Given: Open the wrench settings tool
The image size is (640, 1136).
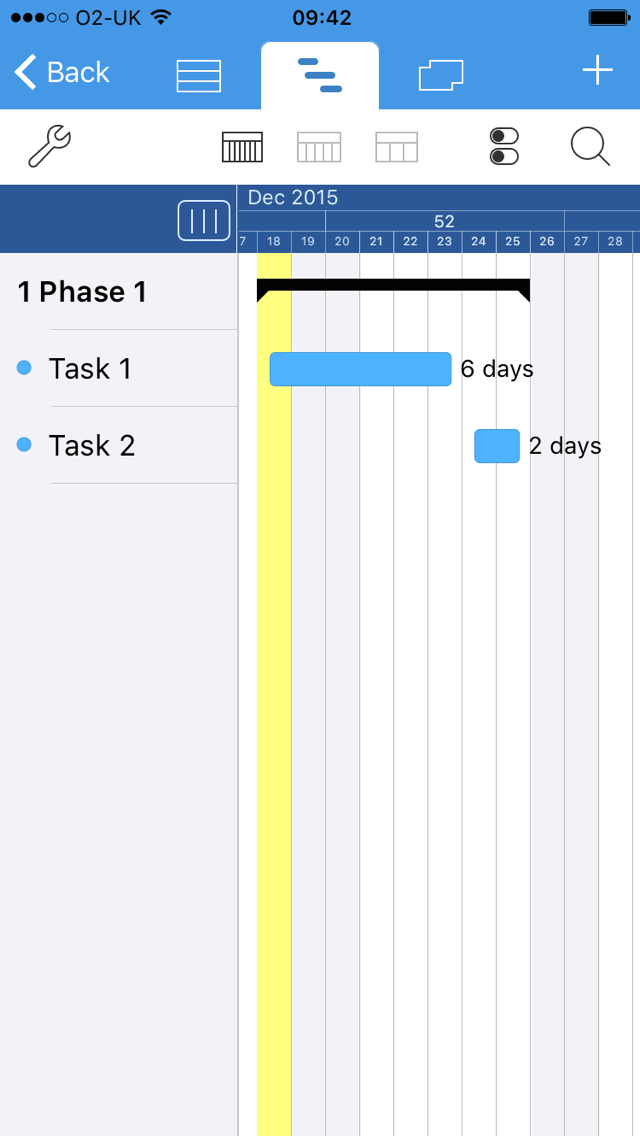Looking at the screenshot, I should pyautogui.click(x=49, y=147).
